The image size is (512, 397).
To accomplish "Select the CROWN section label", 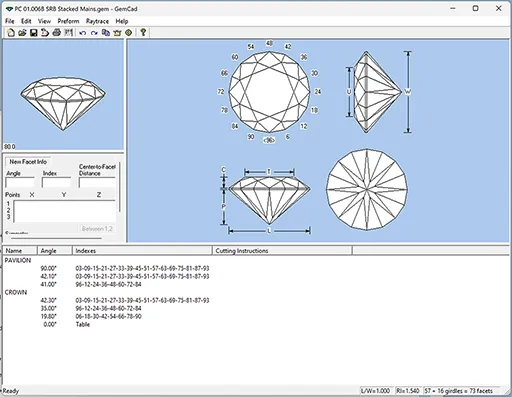I will pyautogui.click(x=16, y=292).
